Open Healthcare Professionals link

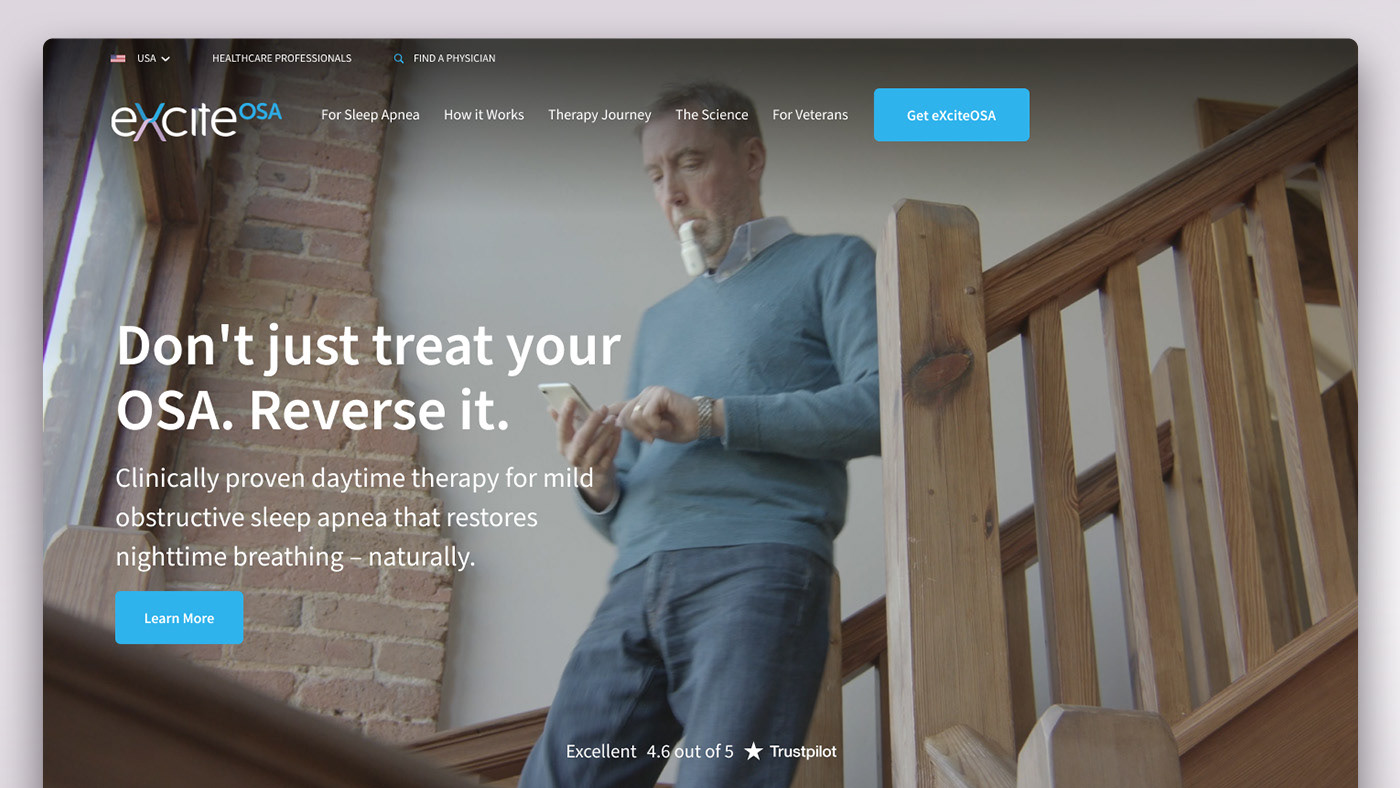282,59
